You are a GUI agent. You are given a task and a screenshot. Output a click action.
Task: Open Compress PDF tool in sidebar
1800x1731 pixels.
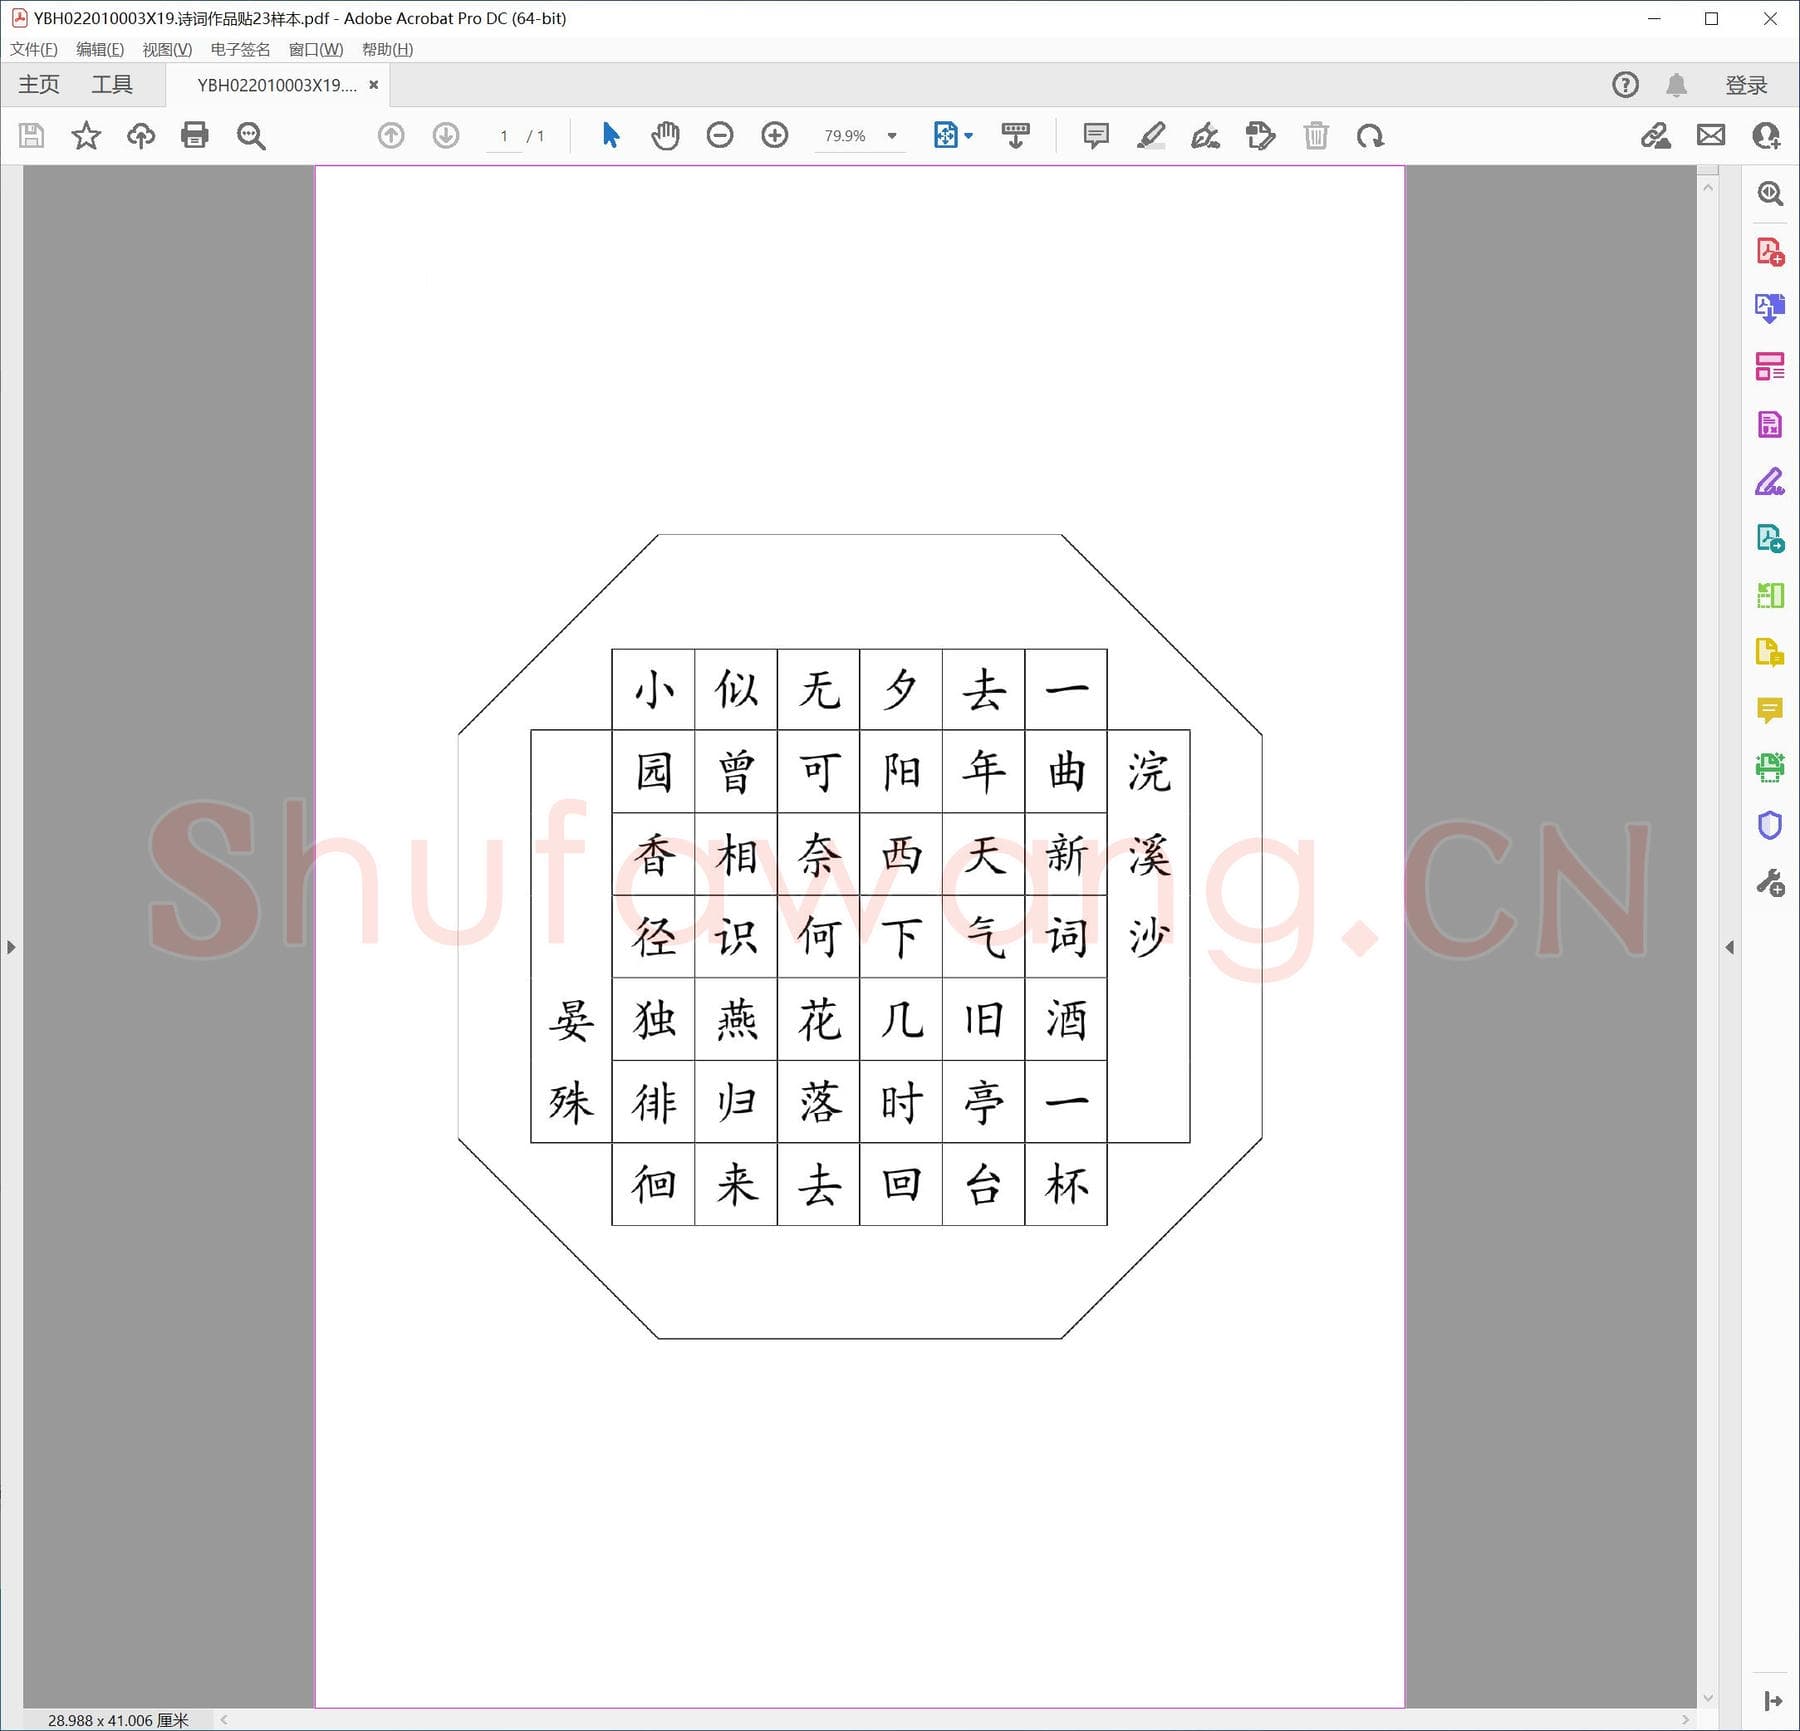pos(1770,596)
